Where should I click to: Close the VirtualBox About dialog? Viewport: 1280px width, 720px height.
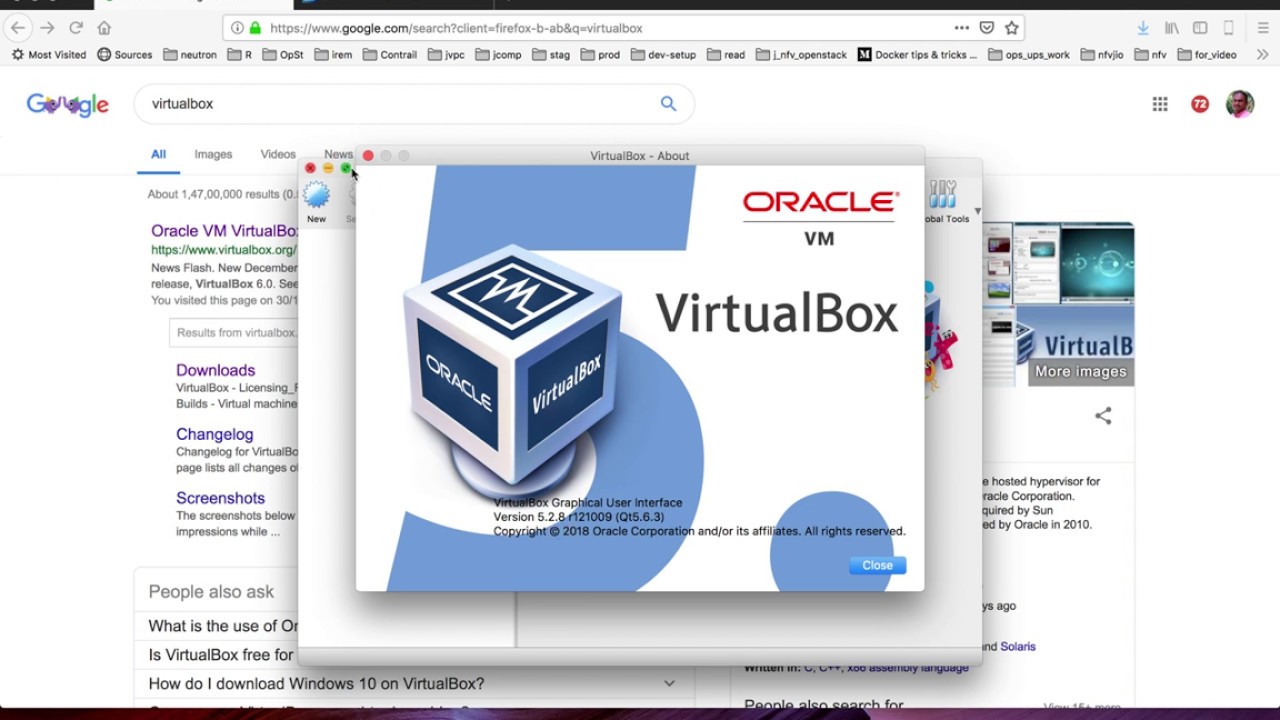click(877, 565)
